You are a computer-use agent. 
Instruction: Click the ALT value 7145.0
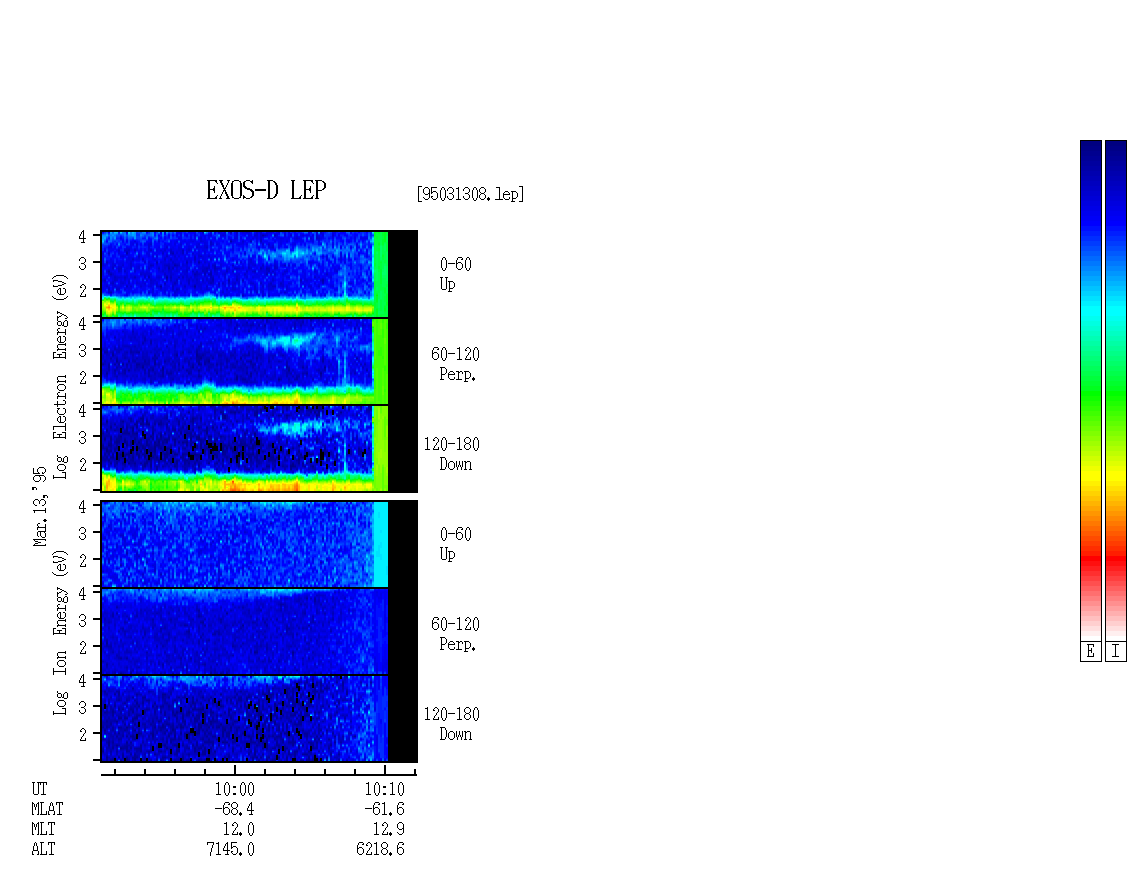pos(231,849)
